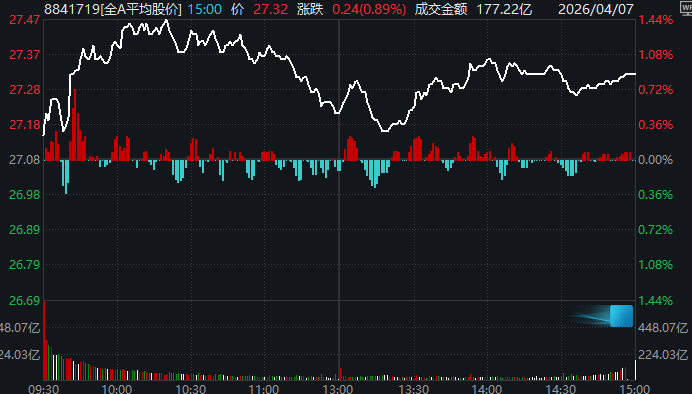
Task: Open the WF monitor icon at top right
Action: click(685, 8)
